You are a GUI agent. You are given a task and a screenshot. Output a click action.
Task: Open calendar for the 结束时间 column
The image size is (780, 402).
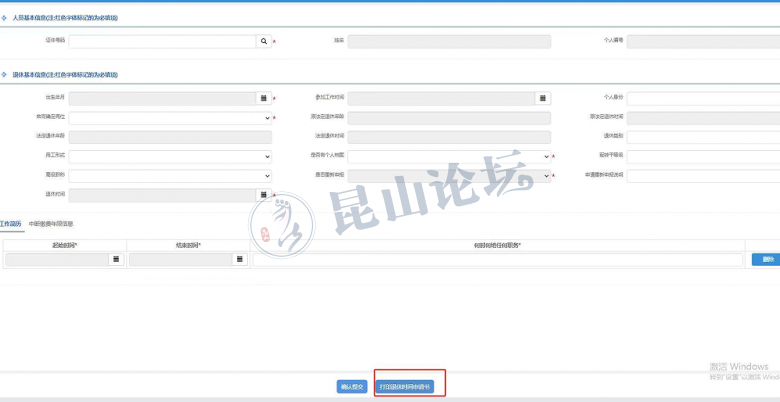240,259
